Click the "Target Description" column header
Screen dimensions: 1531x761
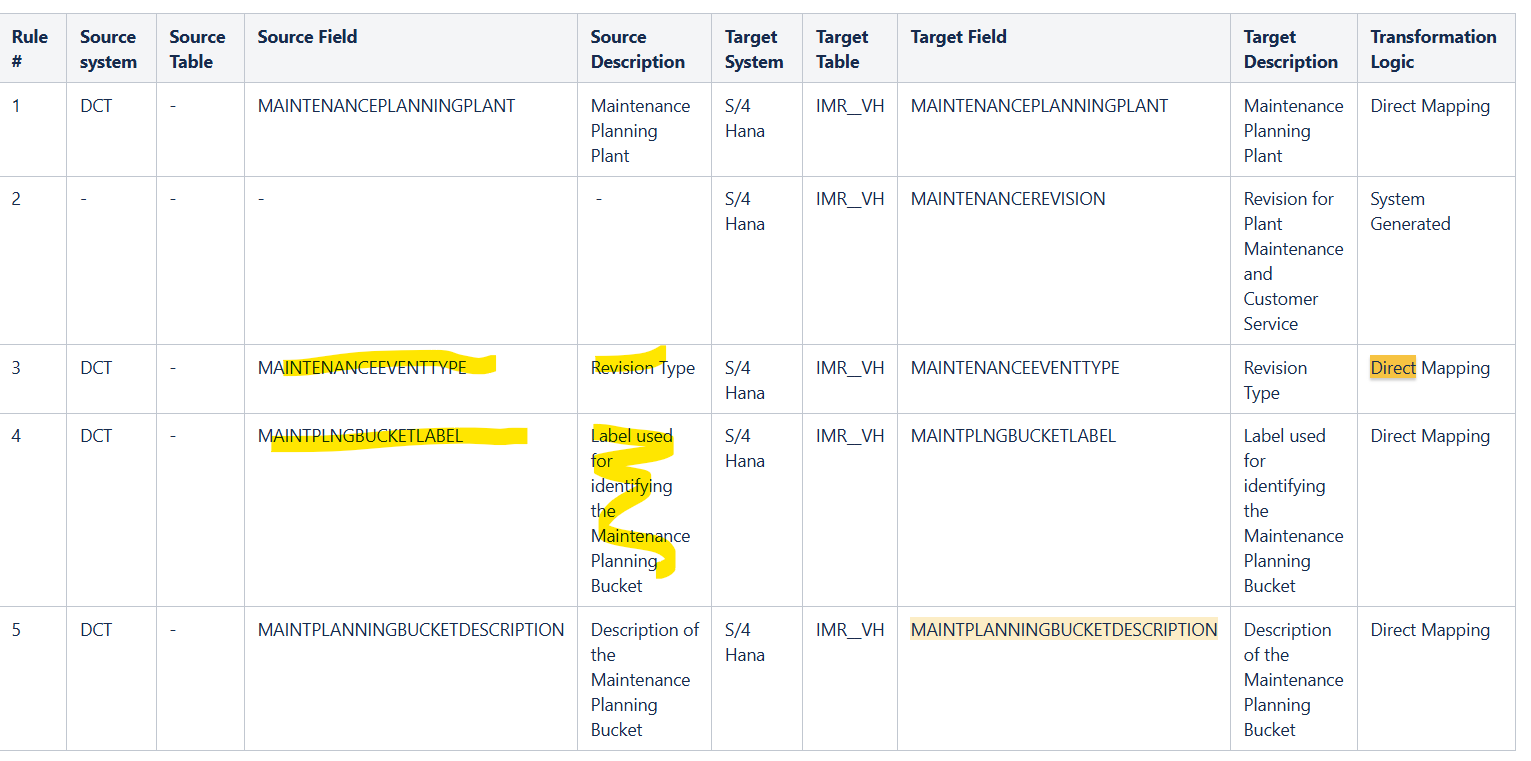click(x=1290, y=49)
